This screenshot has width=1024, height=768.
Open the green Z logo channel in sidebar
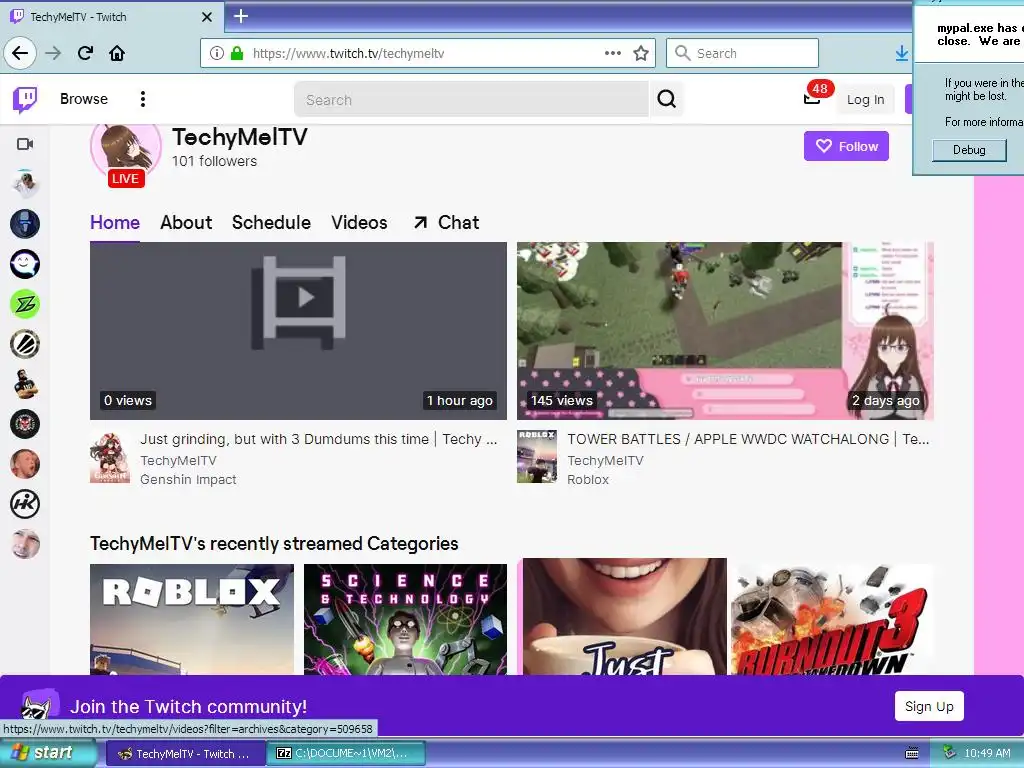25,304
